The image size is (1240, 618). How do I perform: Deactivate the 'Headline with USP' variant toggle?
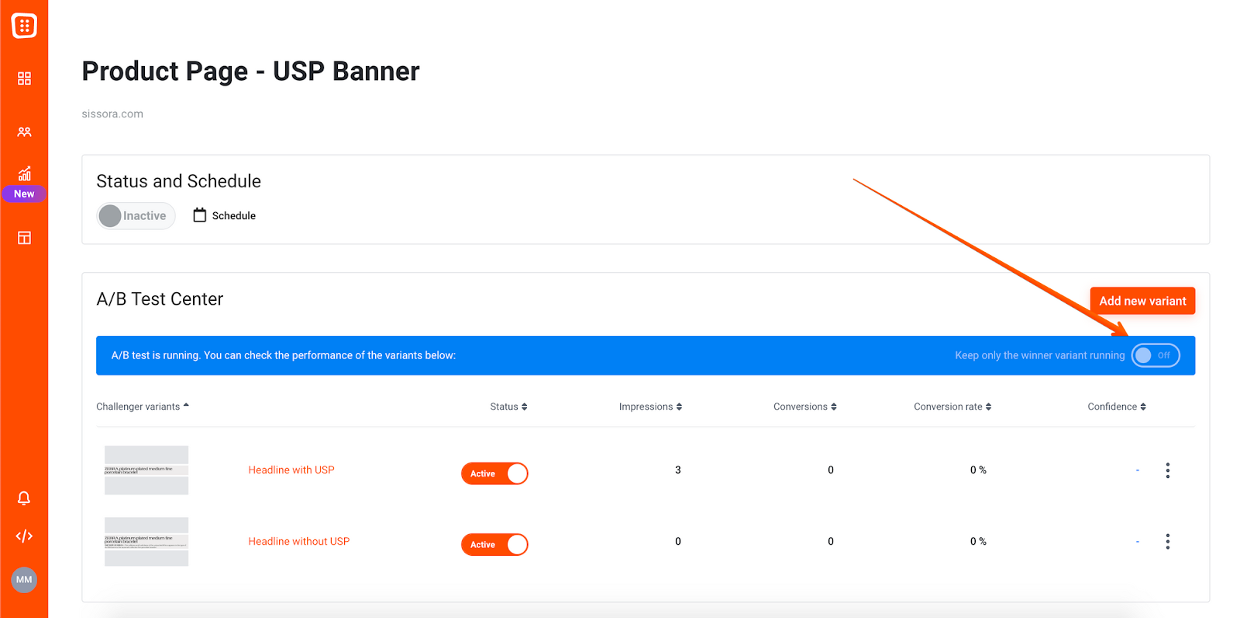494,473
